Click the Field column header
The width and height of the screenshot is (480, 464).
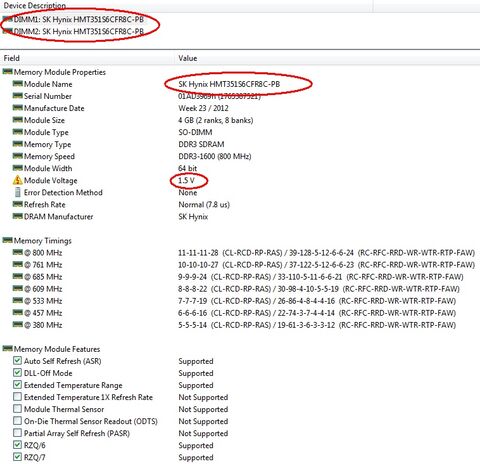click(x=12, y=58)
